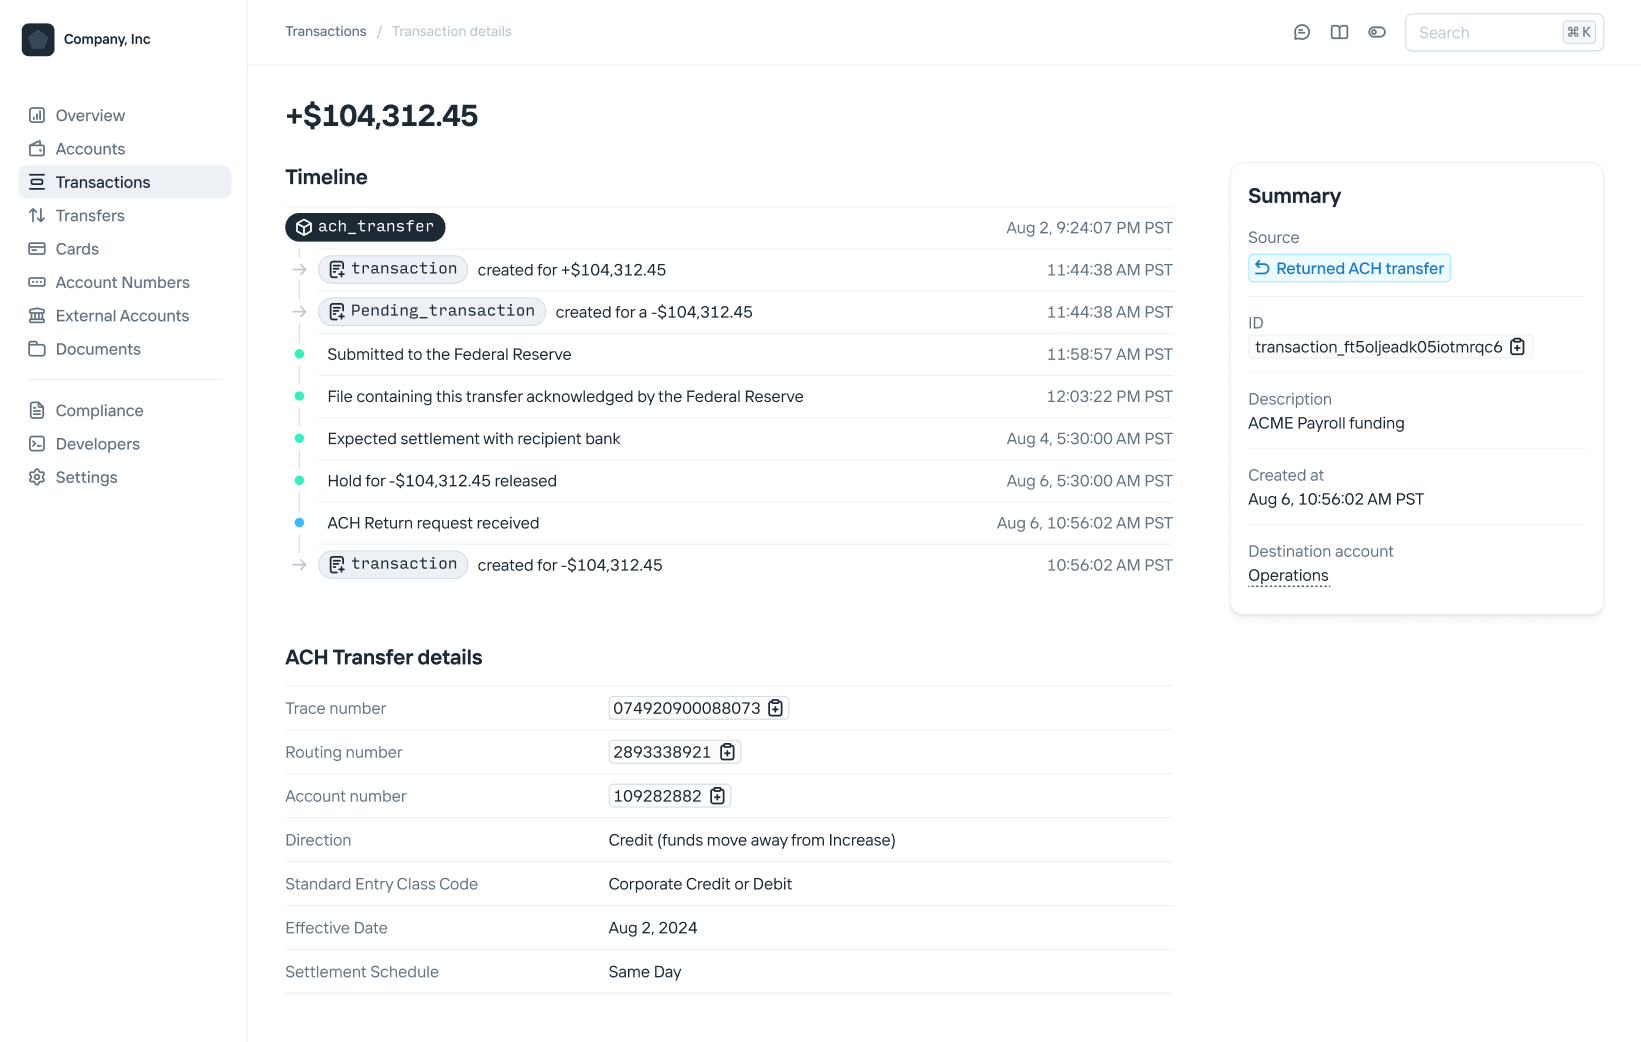
Task: Open the Transfers sidebar section
Action: [x=90, y=216]
